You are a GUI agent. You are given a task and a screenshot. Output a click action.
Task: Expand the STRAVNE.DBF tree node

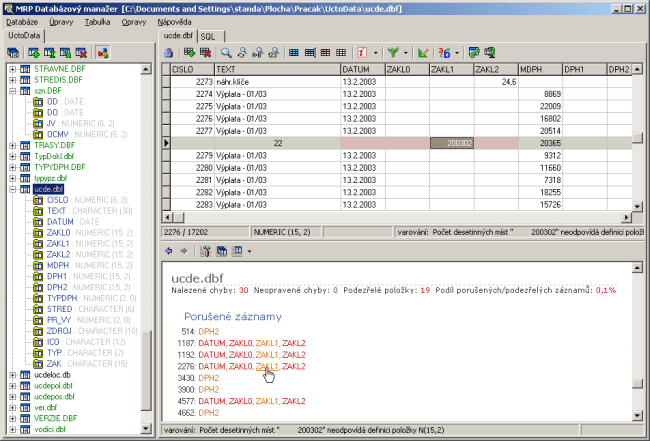pyautogui.click(x=12, y=69)
